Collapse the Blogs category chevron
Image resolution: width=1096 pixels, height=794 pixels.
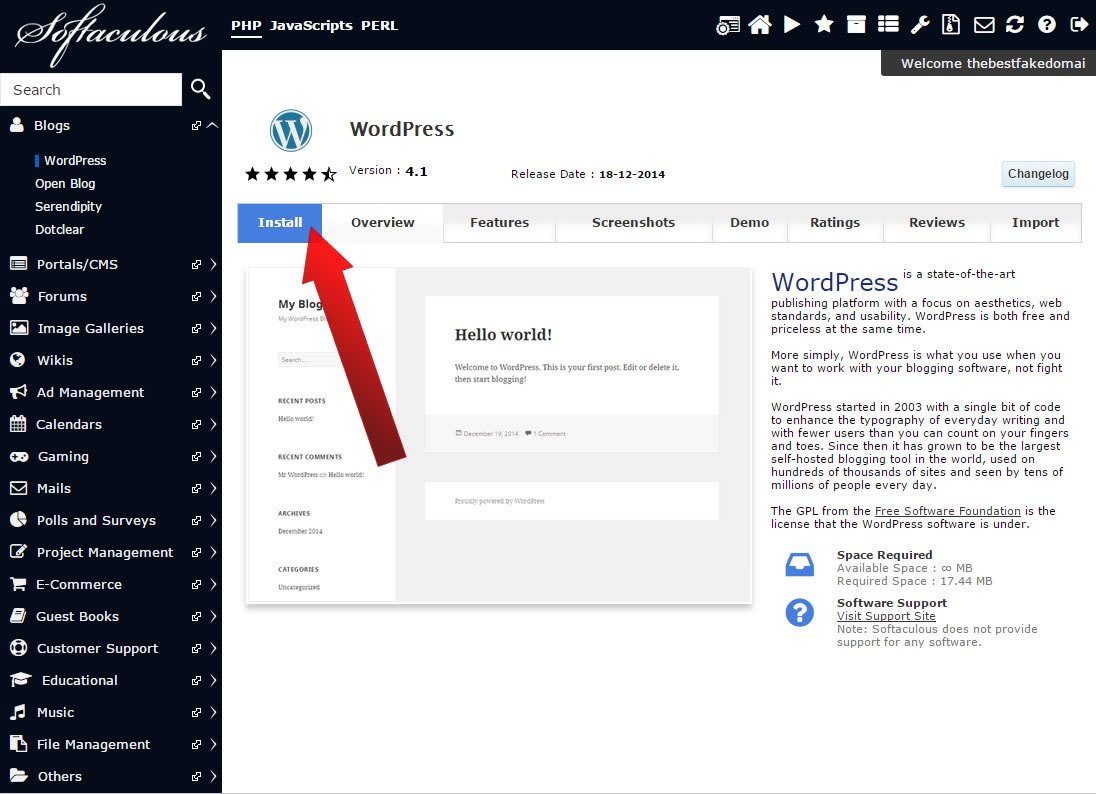point(212,125)
